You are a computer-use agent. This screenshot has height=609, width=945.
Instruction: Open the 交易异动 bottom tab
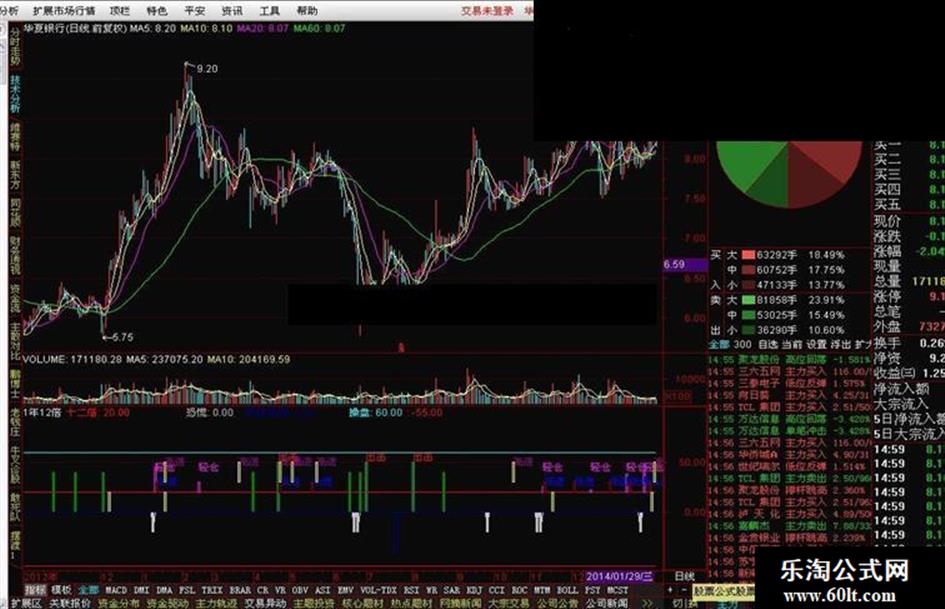tap(265, 603)
